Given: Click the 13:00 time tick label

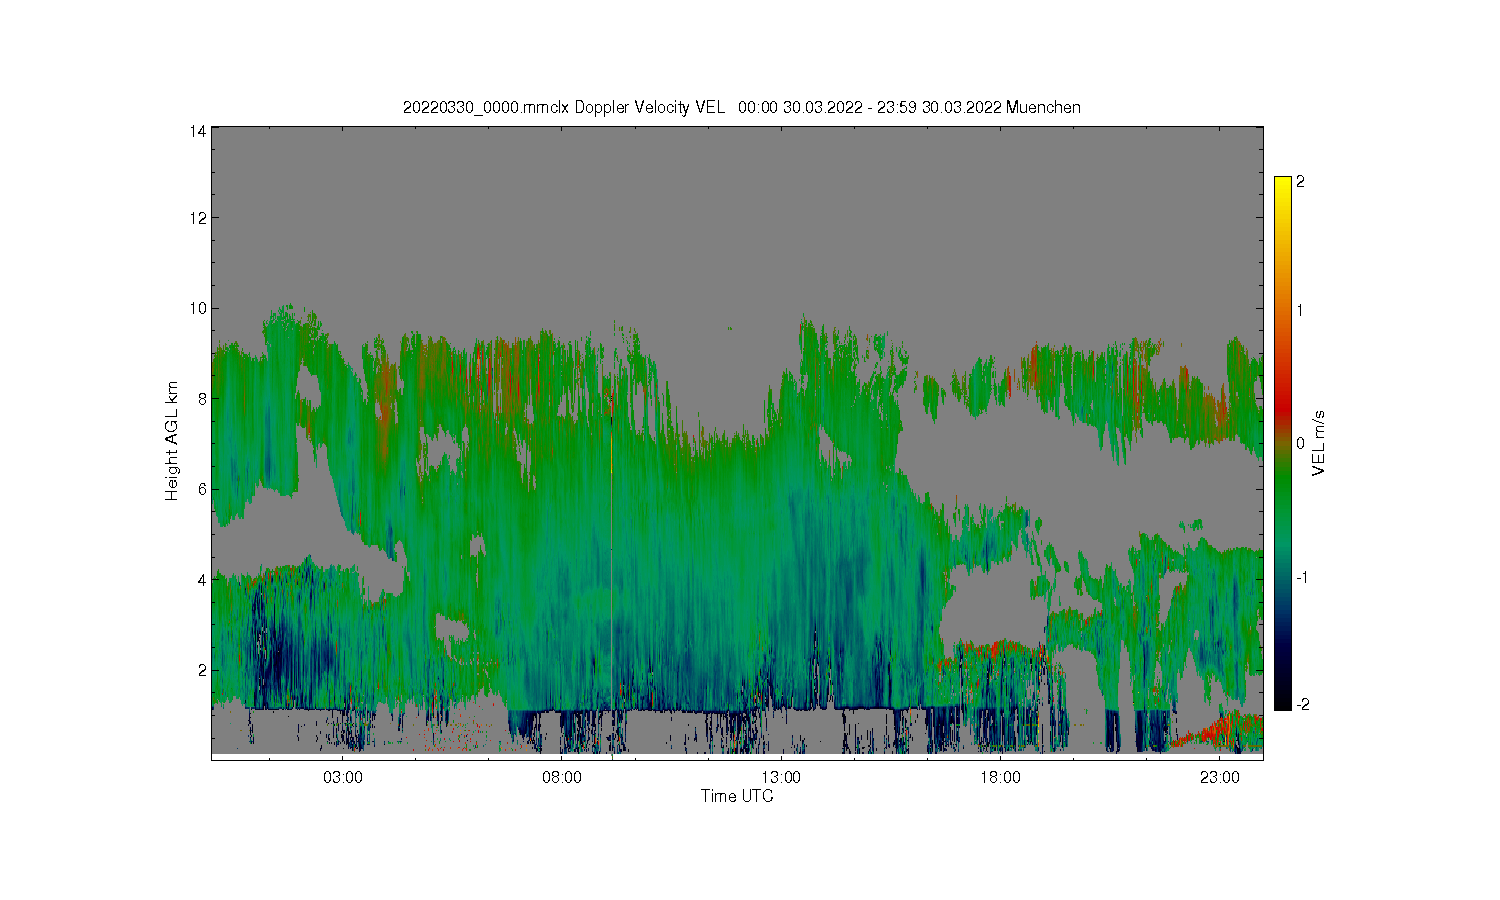Looking at the screenshot, I should [781, 777].
